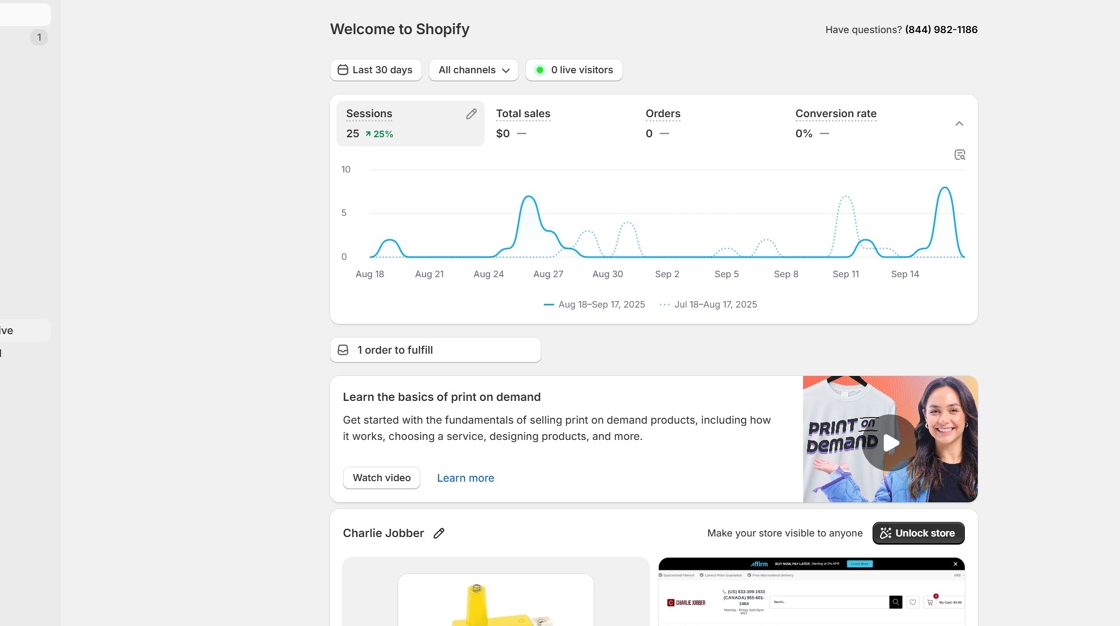The height and width of the screenshot is (626, 1120).
Task: Click the green 25% sessions change indicator
Action: click(379, 134)
